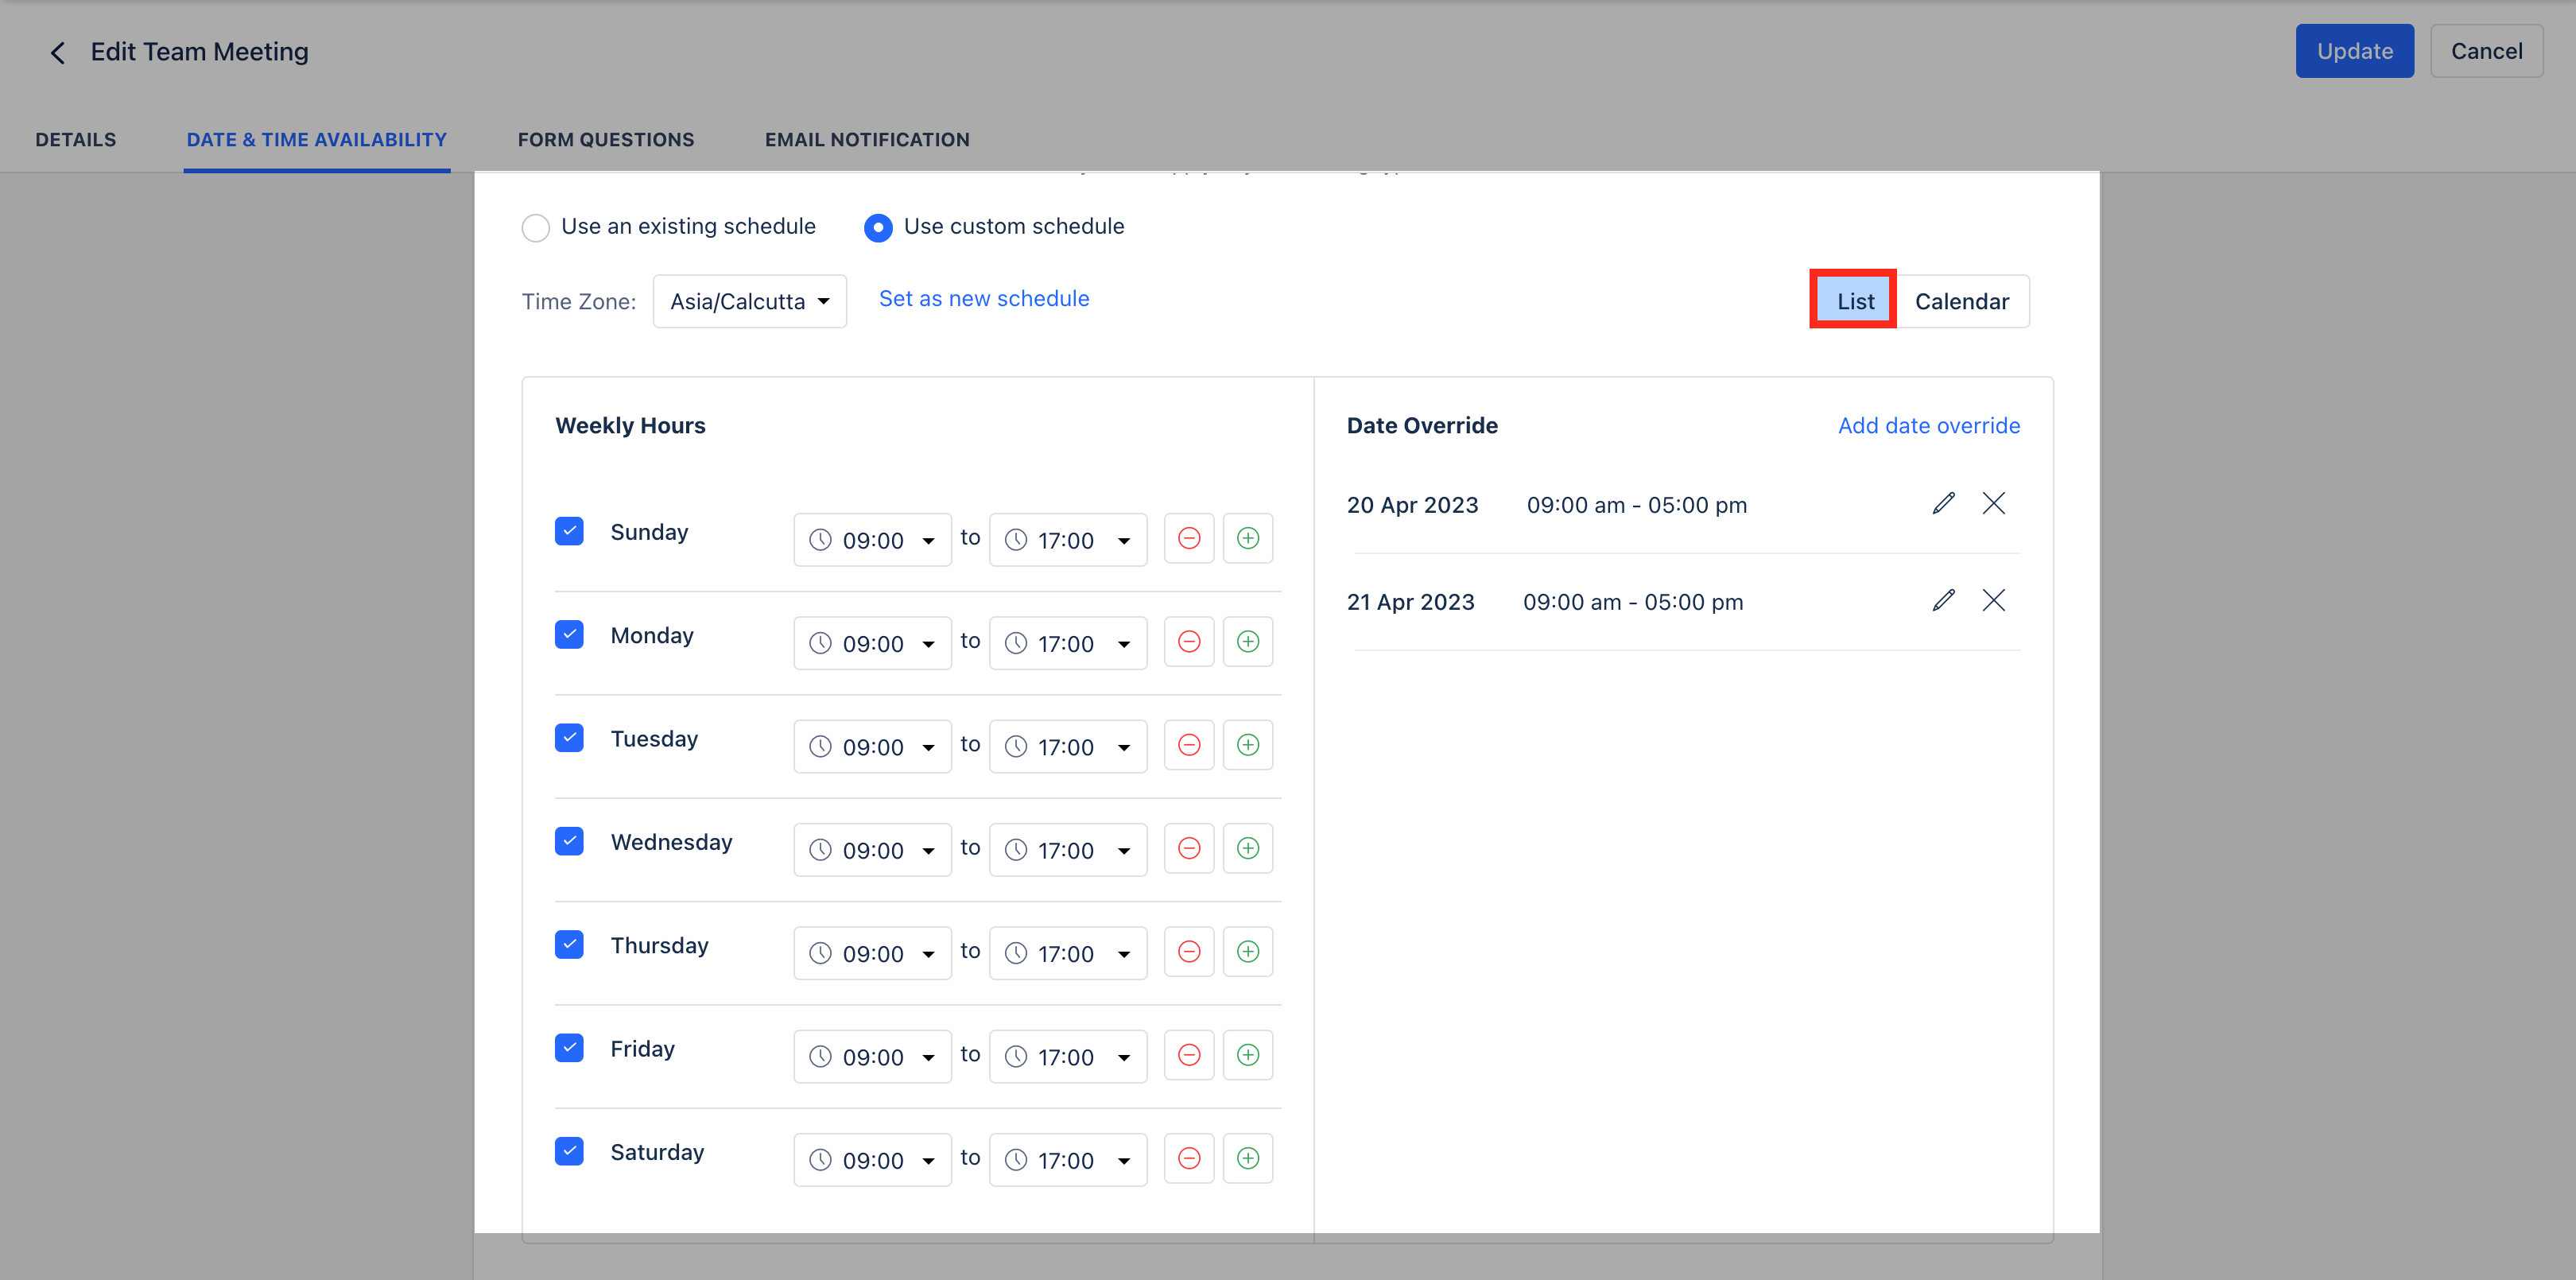Add another time interval for Monday
Viewport: 2576px width, 1280px height.
tap(1247, 641)
